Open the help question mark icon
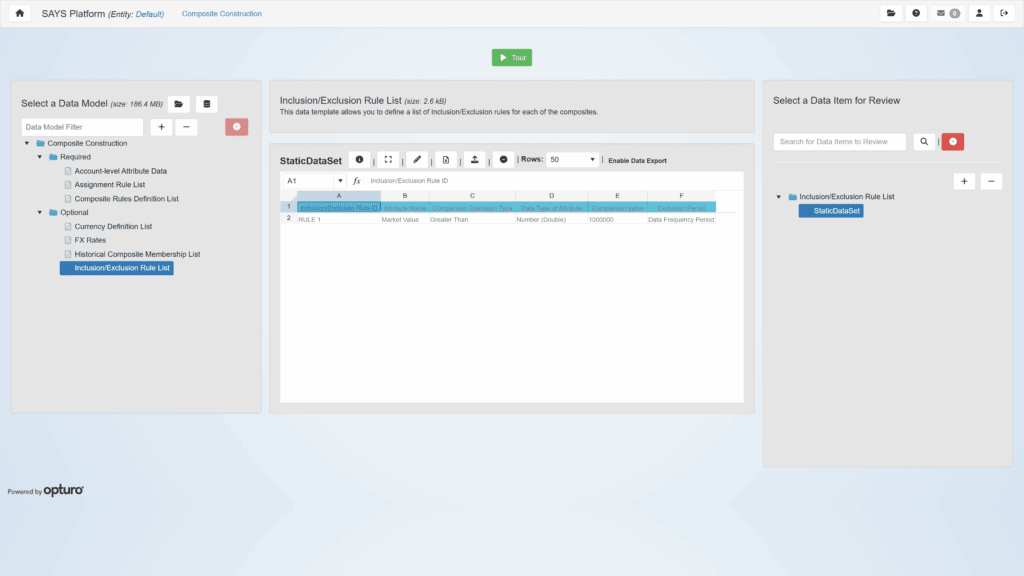The width and height of the screenshot is (1024, 576). click(916, 14)
